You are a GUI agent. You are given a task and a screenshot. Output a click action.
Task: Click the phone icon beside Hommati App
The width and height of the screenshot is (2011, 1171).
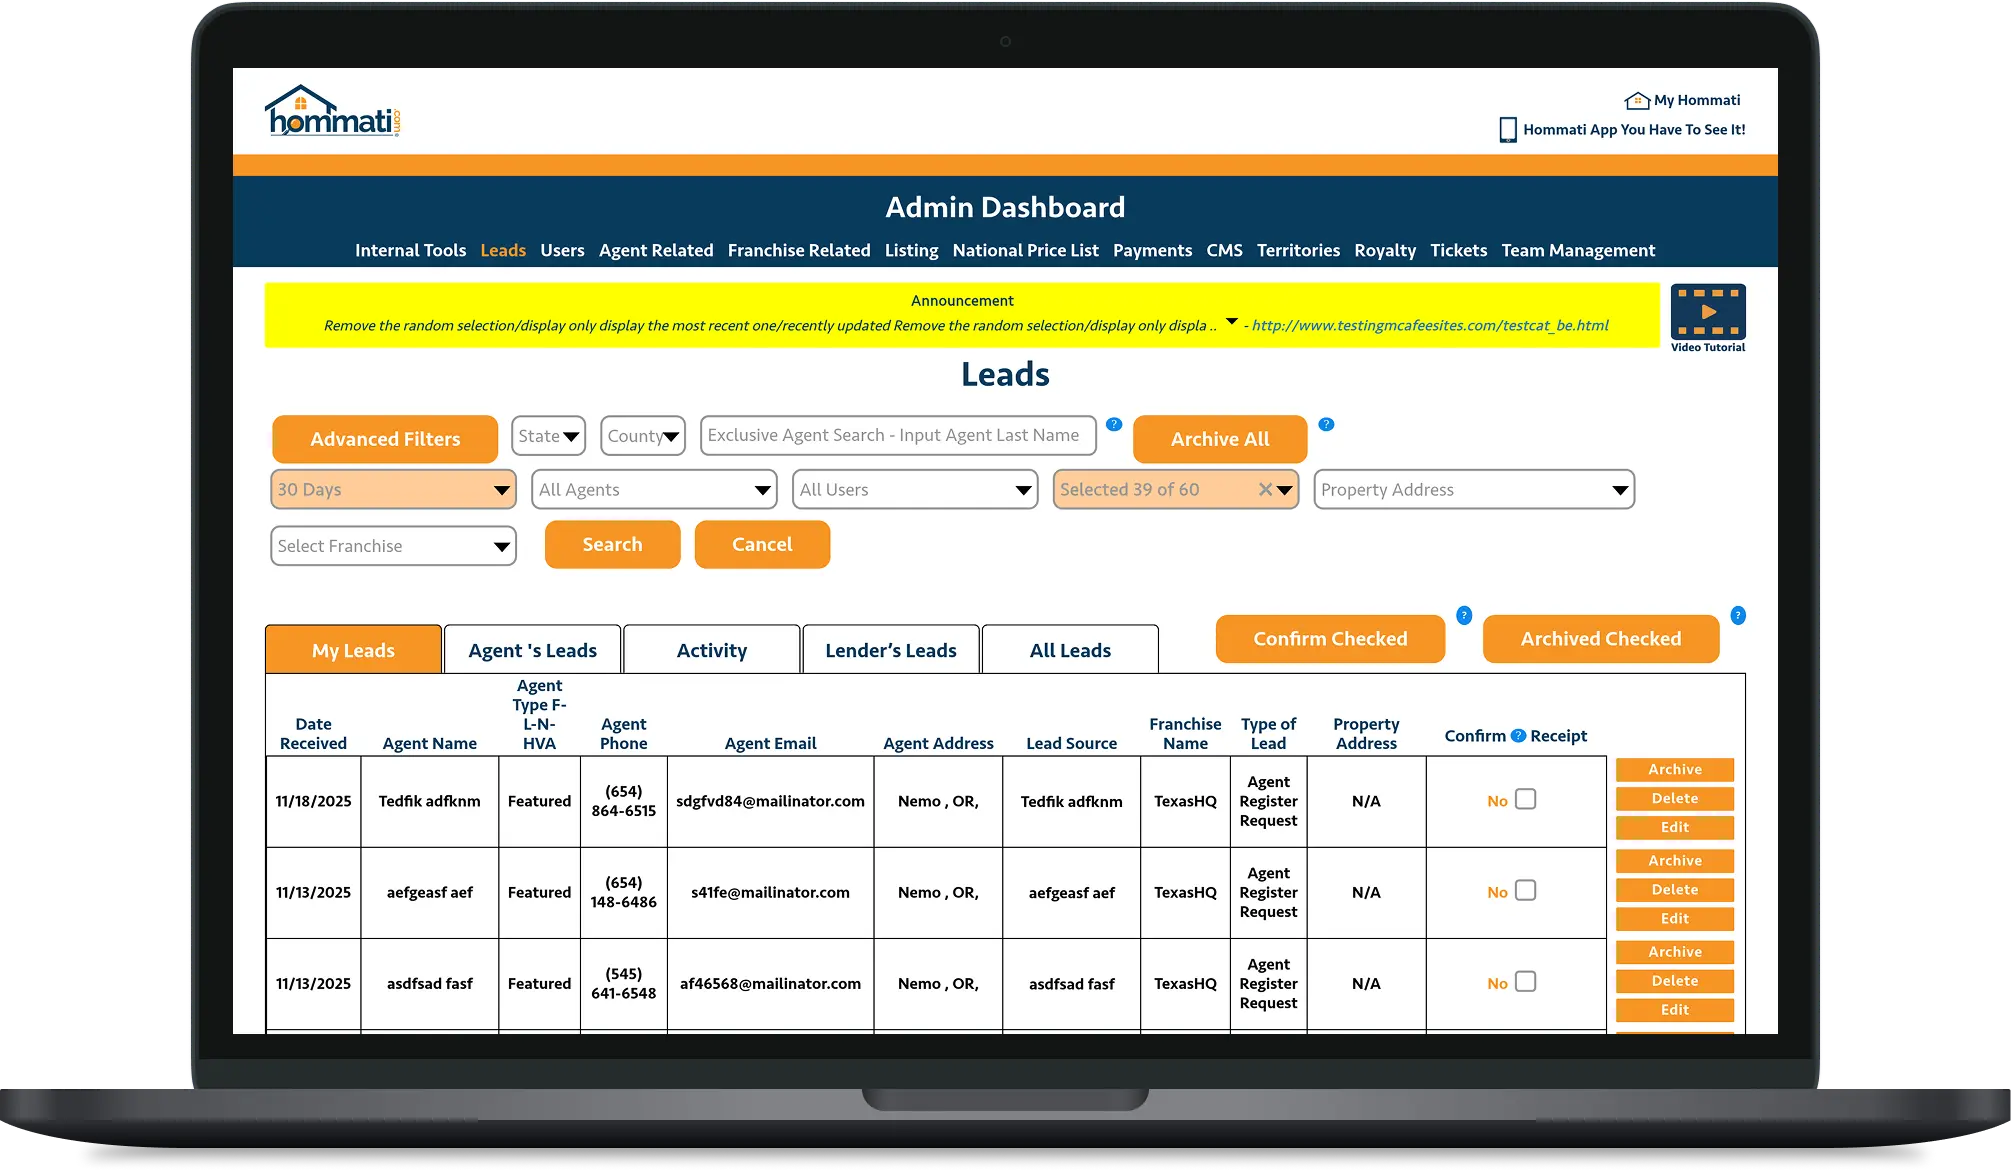pyautogui.click(x=1508, y=130)
